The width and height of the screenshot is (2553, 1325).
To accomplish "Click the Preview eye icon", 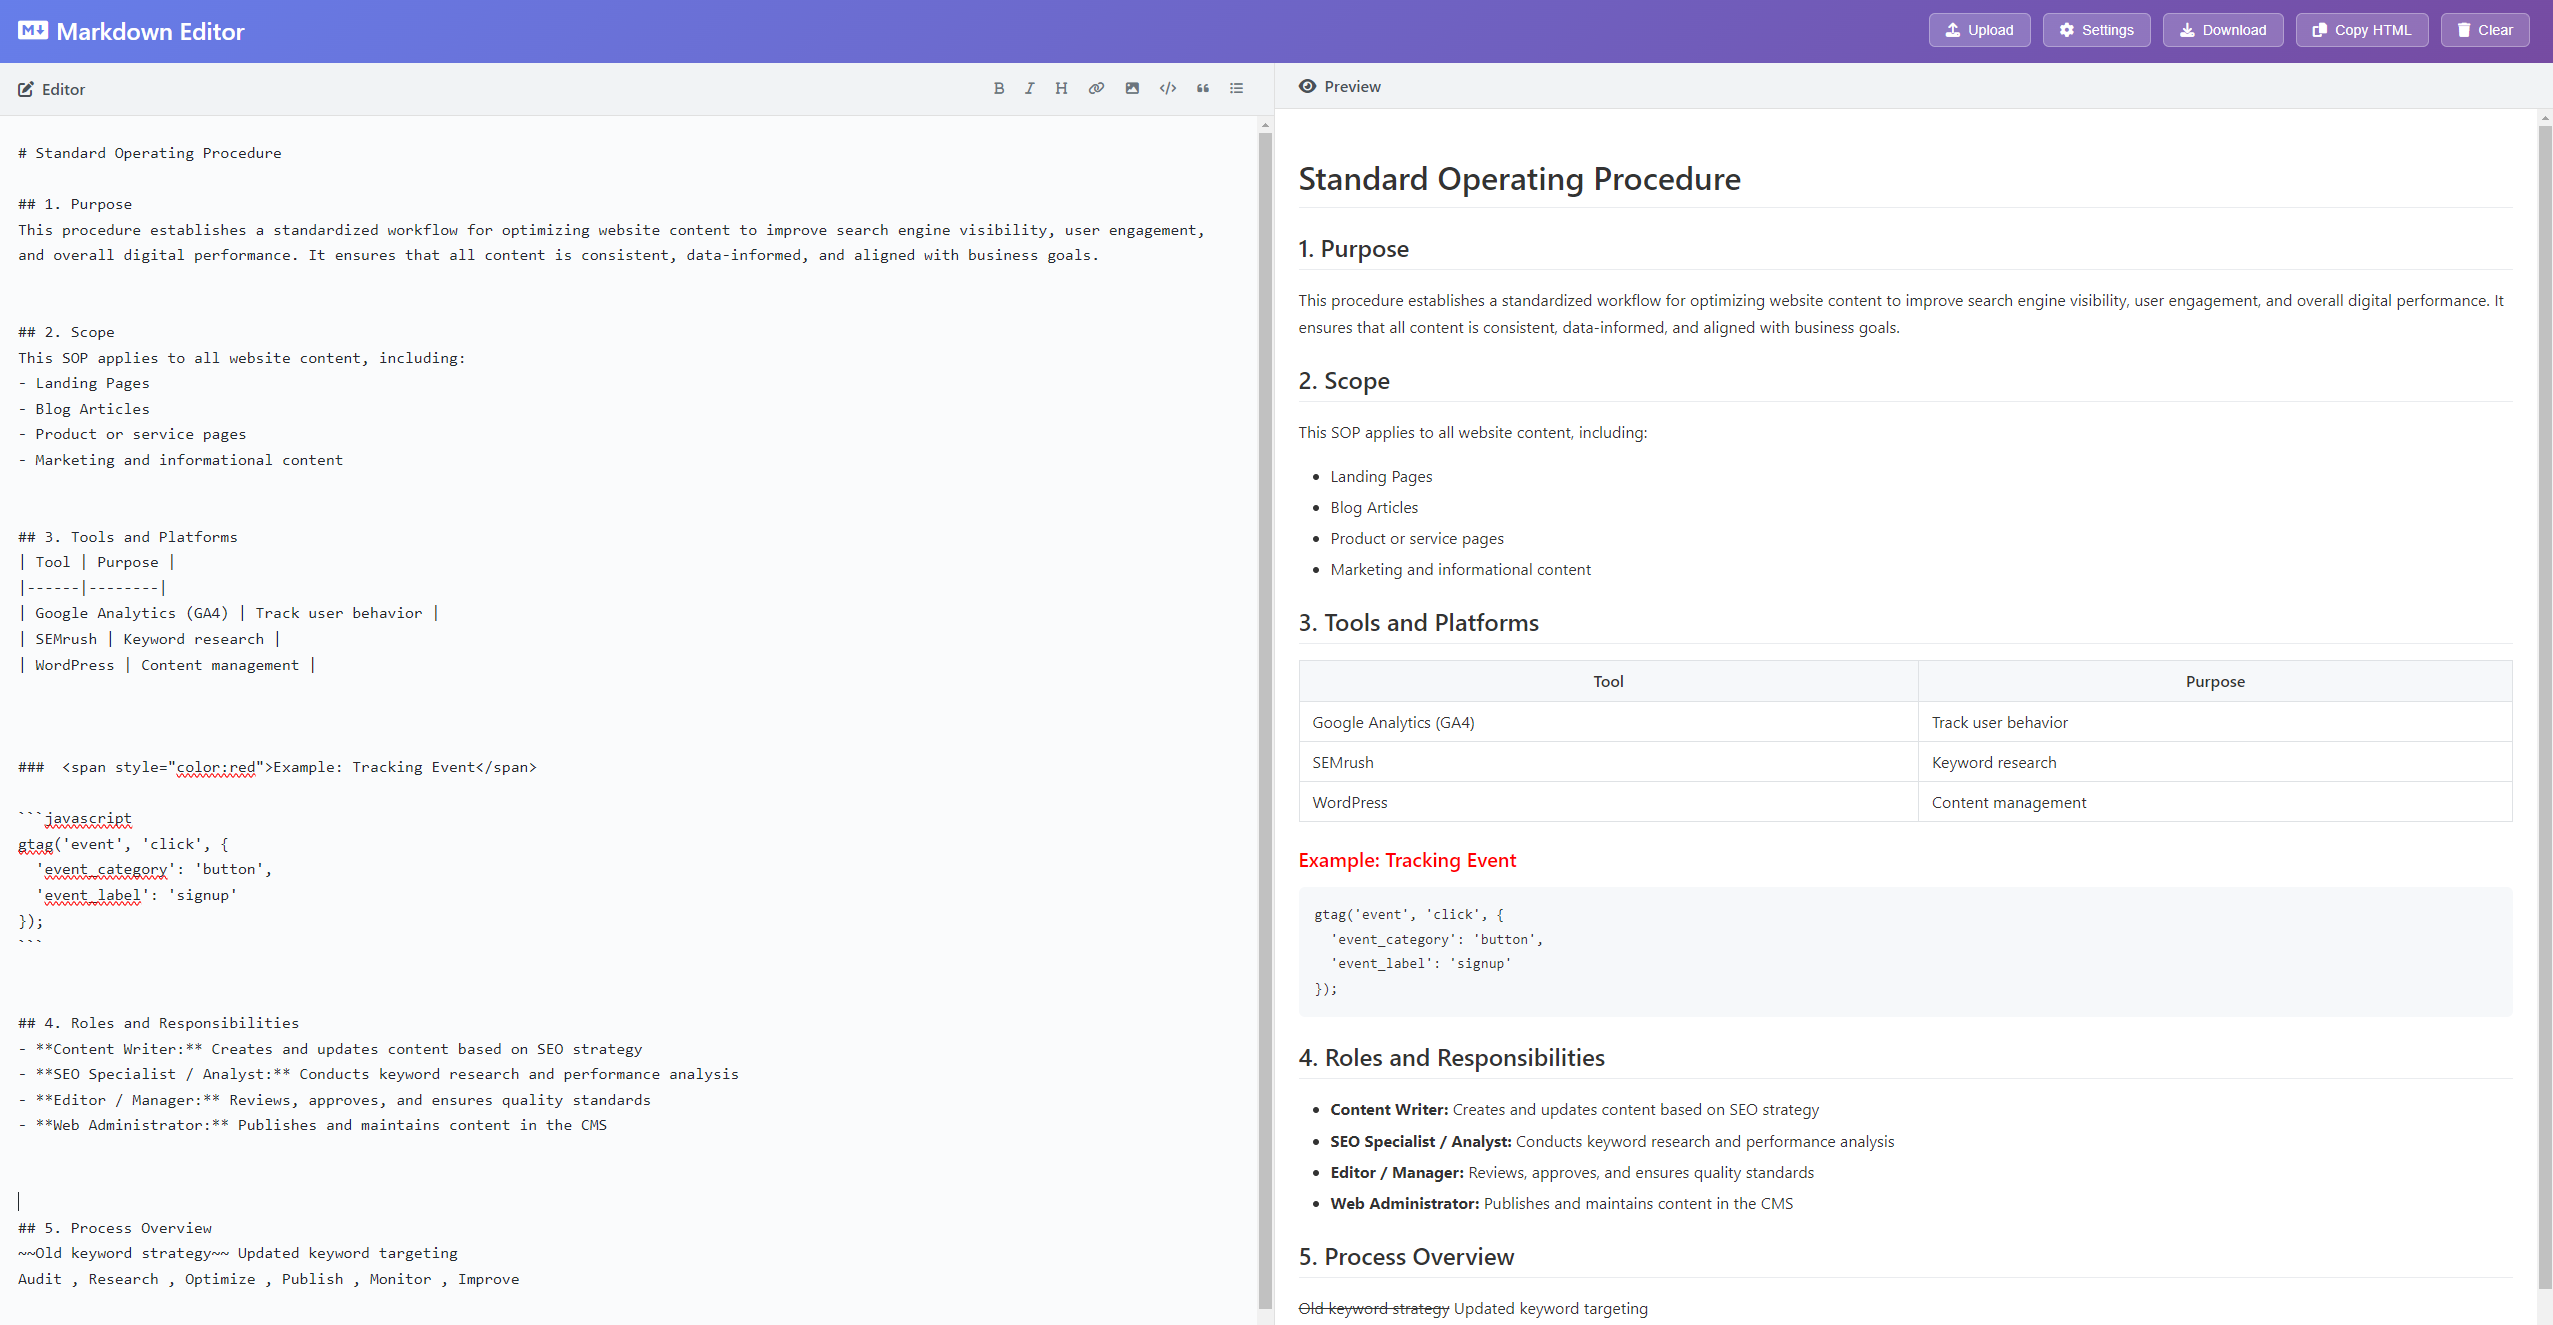I will coord(1307,87).
